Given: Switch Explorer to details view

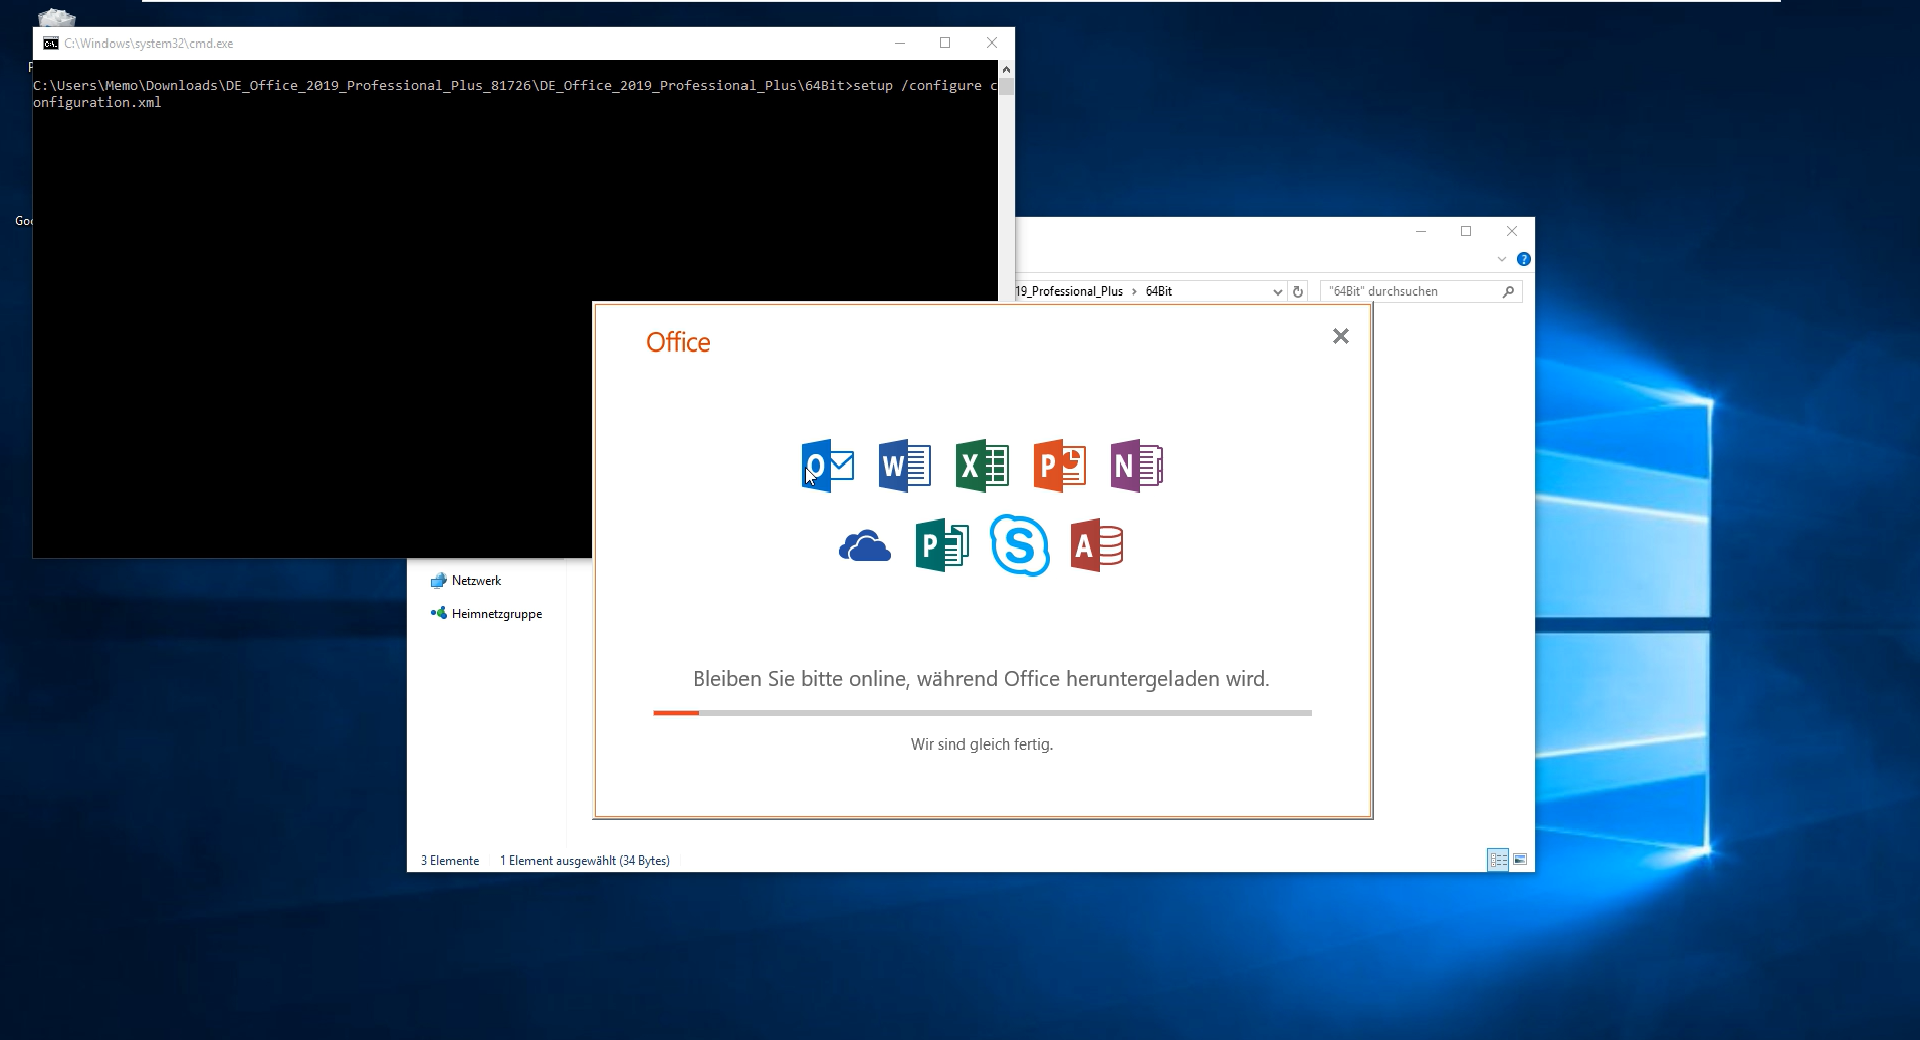Looking at the screenshot, I should point(1498,860).
